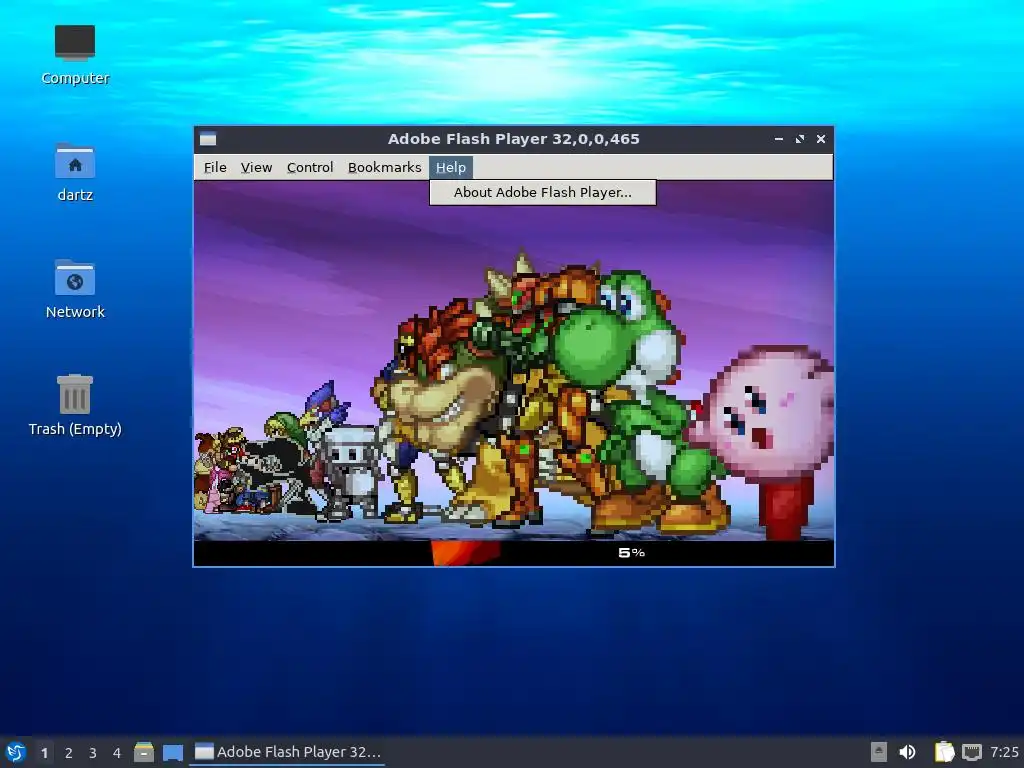
Task: Click Adobe Flash Player taskbar button
Action: pos(287,752)
